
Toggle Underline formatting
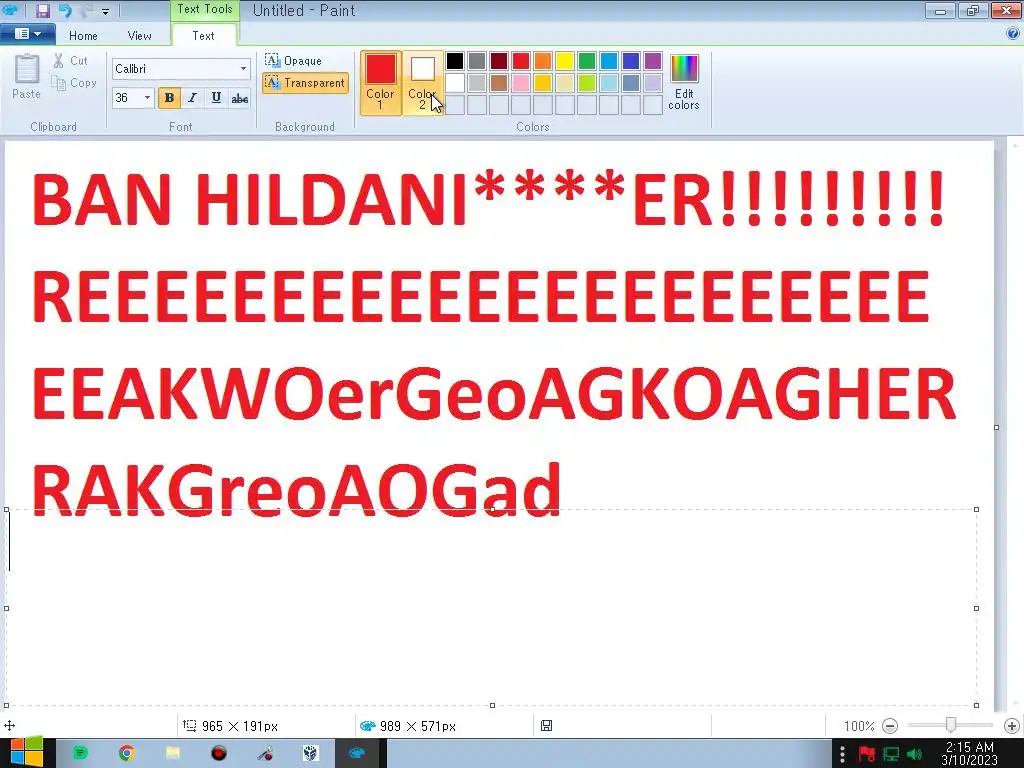[216, 98]
